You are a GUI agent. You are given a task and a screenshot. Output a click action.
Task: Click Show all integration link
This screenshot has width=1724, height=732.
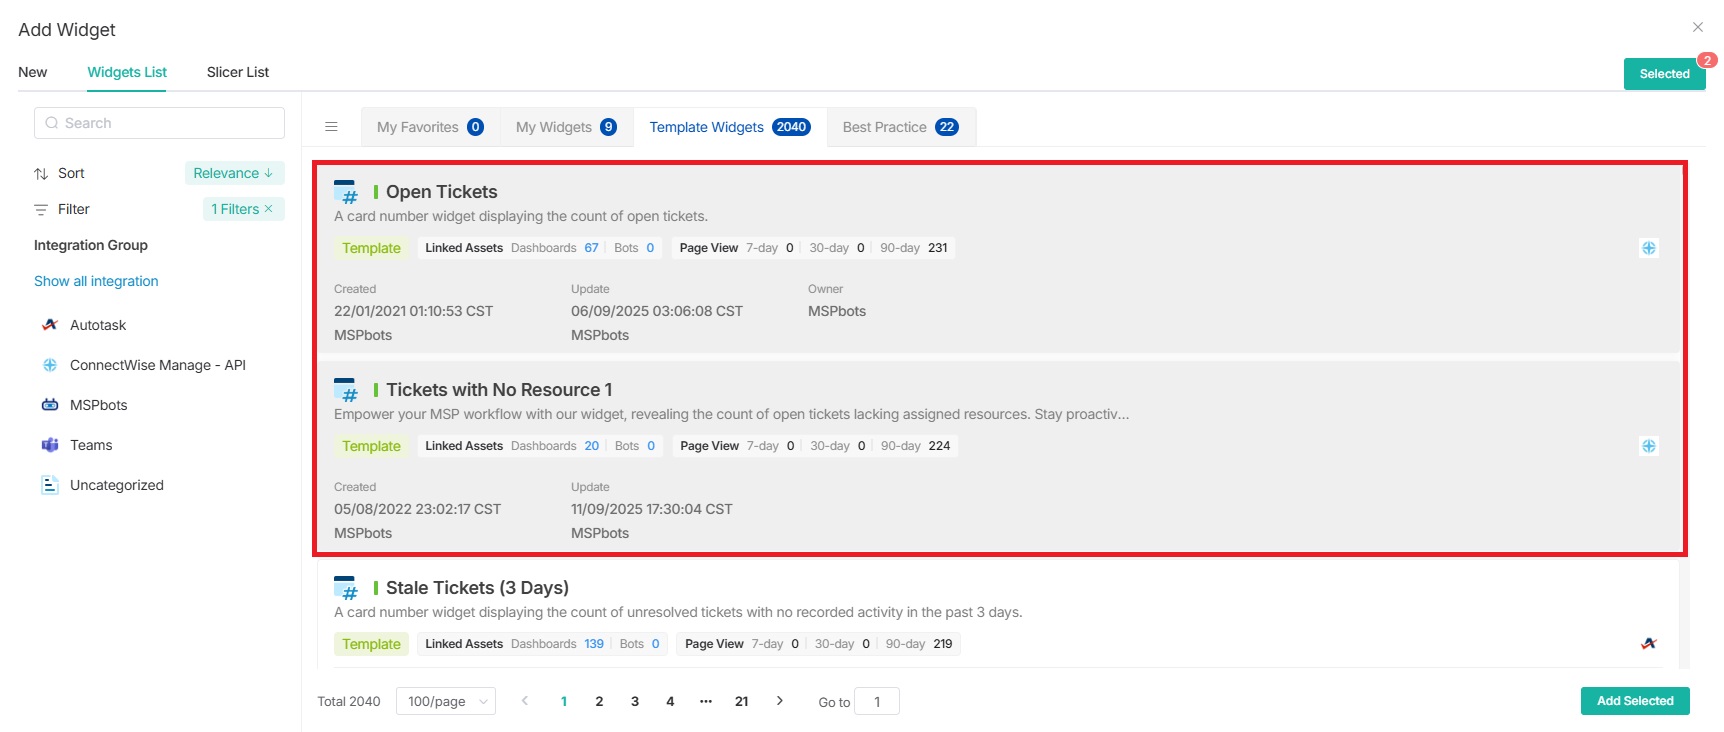coord(96,281)
